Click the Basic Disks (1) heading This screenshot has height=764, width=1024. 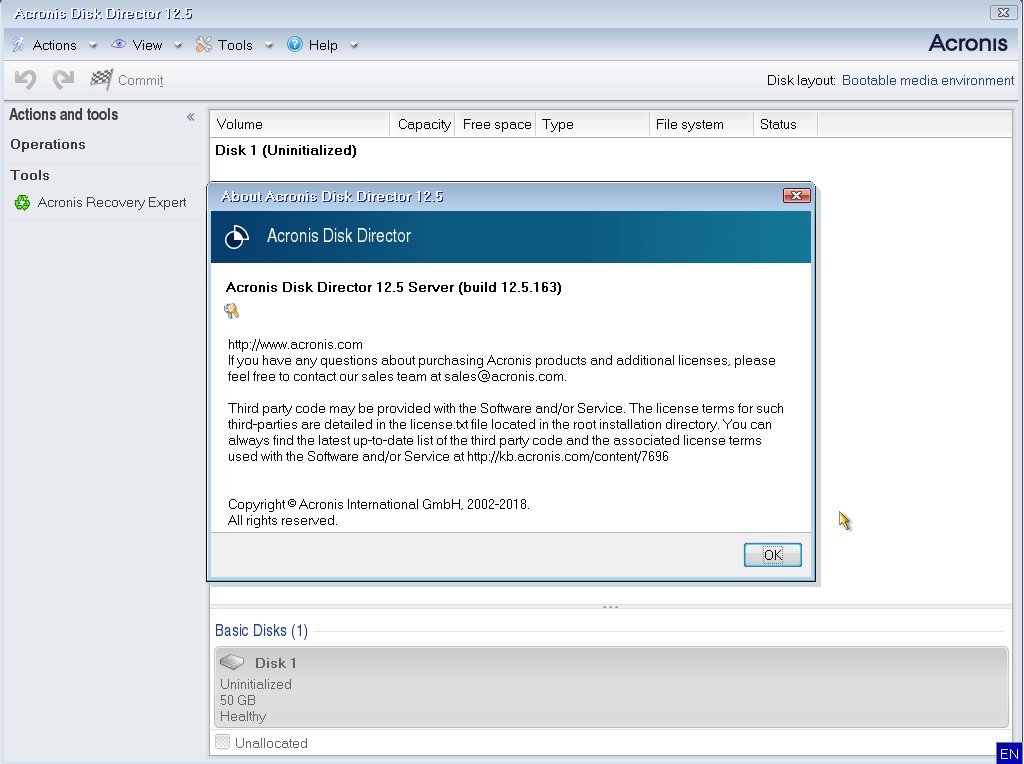[261, 630]
